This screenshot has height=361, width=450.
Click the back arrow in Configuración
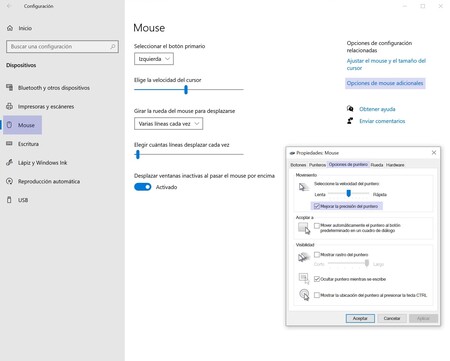9,6
